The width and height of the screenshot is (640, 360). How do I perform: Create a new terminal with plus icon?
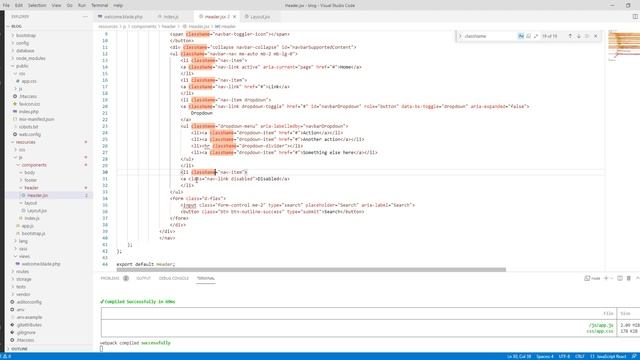[x=606, y=278]
